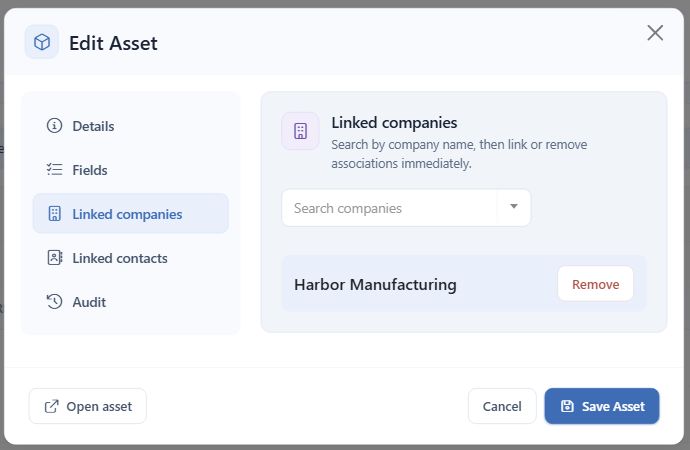Screen dimensions: 690x450
Task: Cancel editing the asset
Action: [502, 406]
